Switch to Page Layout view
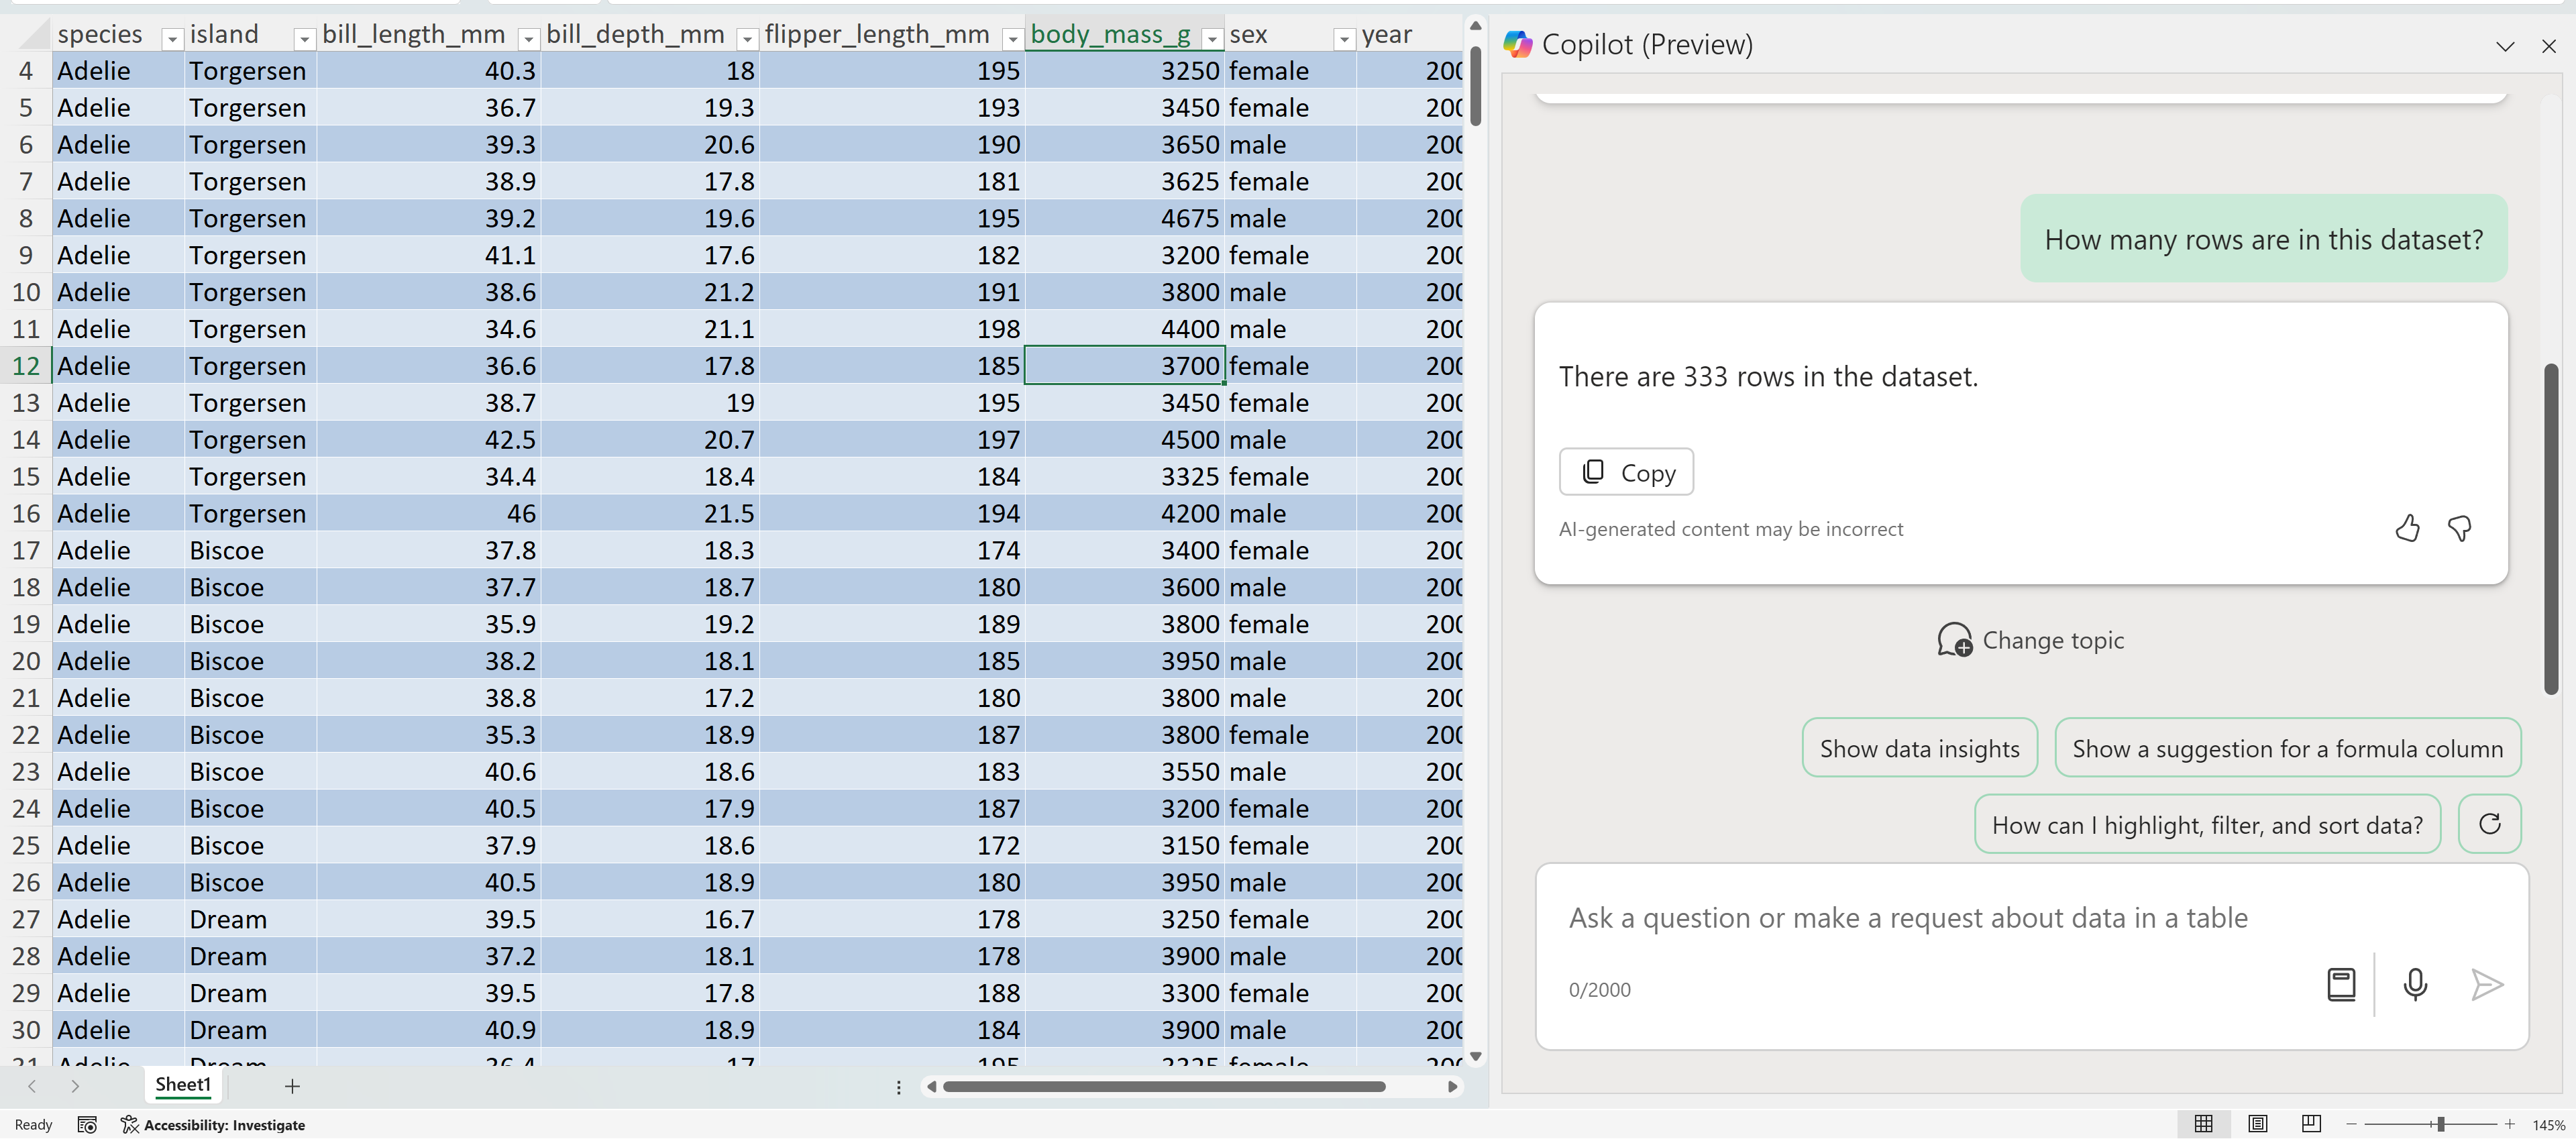2576x1139 pixels. (x=2257, y=1124)
